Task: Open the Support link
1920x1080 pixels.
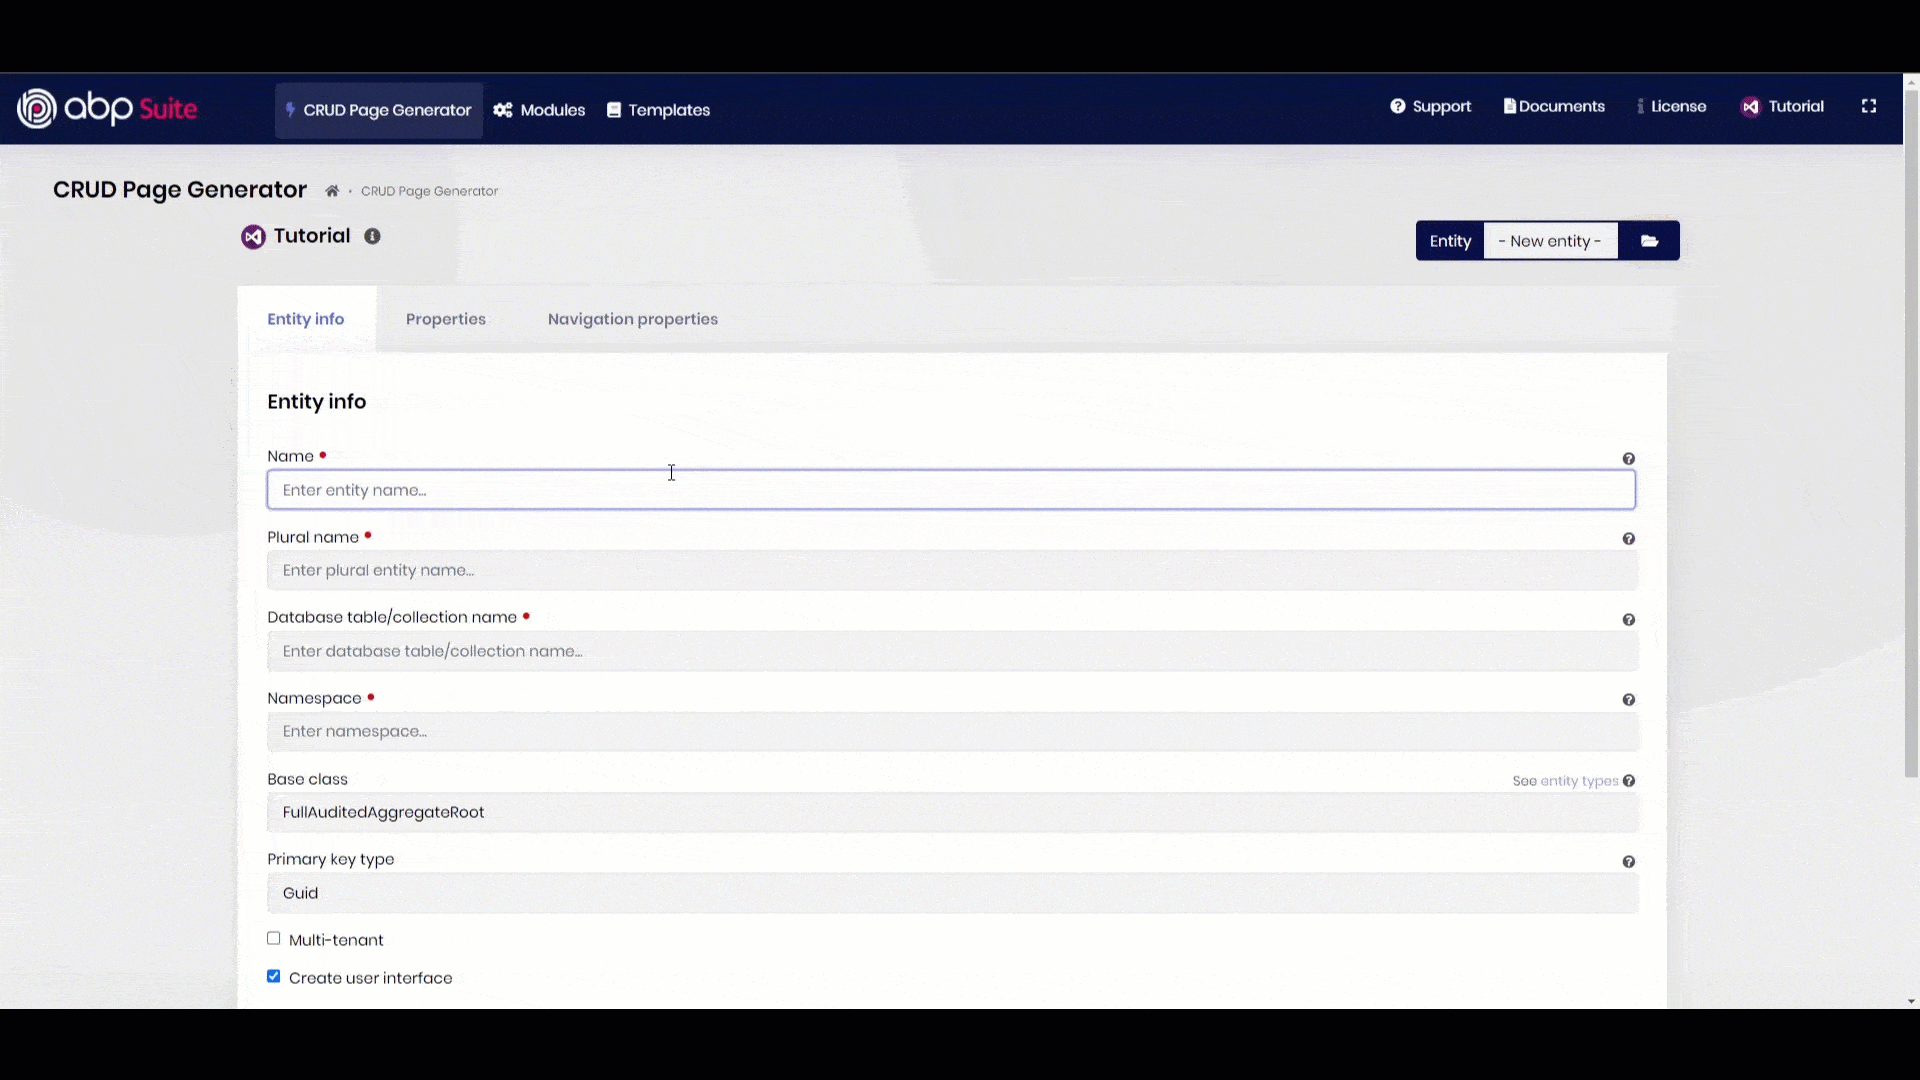Action: point(1431,106)
